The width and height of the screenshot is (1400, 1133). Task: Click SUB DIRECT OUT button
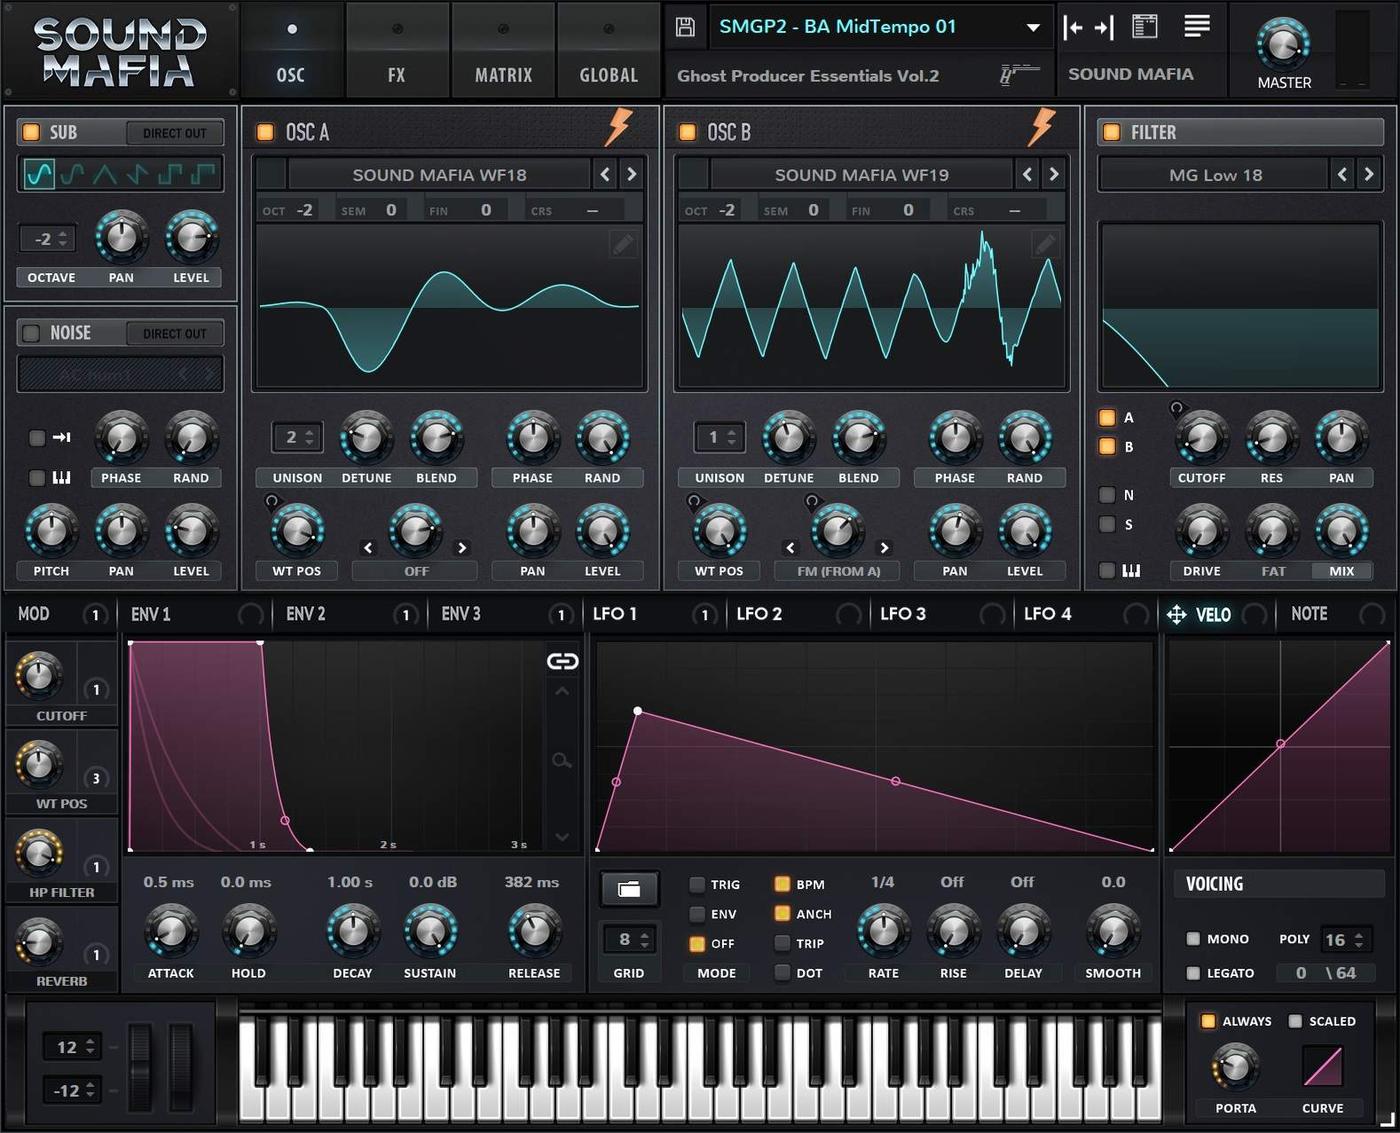pos(174,133)
